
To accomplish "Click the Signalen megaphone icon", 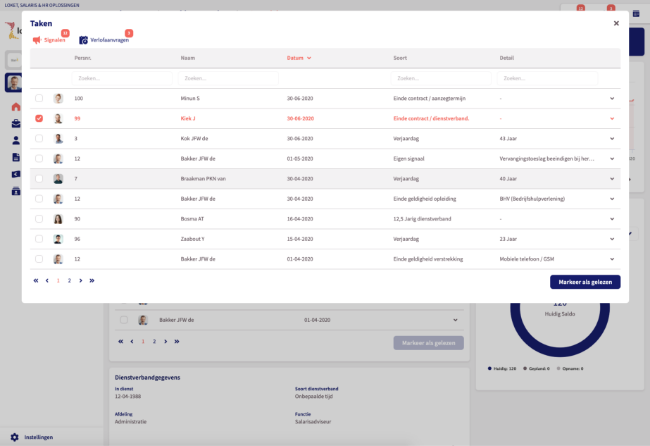I will coord(37,40).
